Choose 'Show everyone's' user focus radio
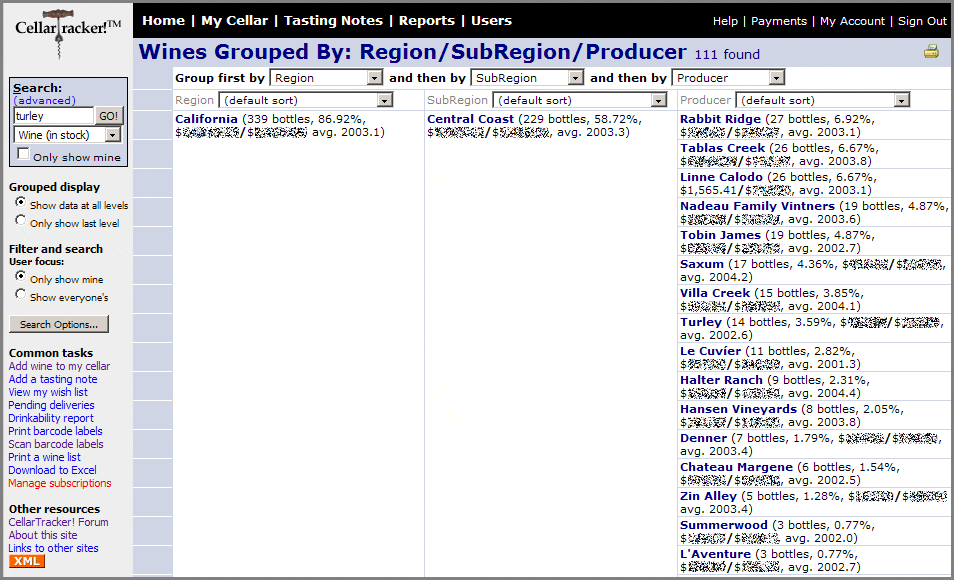The image size is (954, 580). 21,294
